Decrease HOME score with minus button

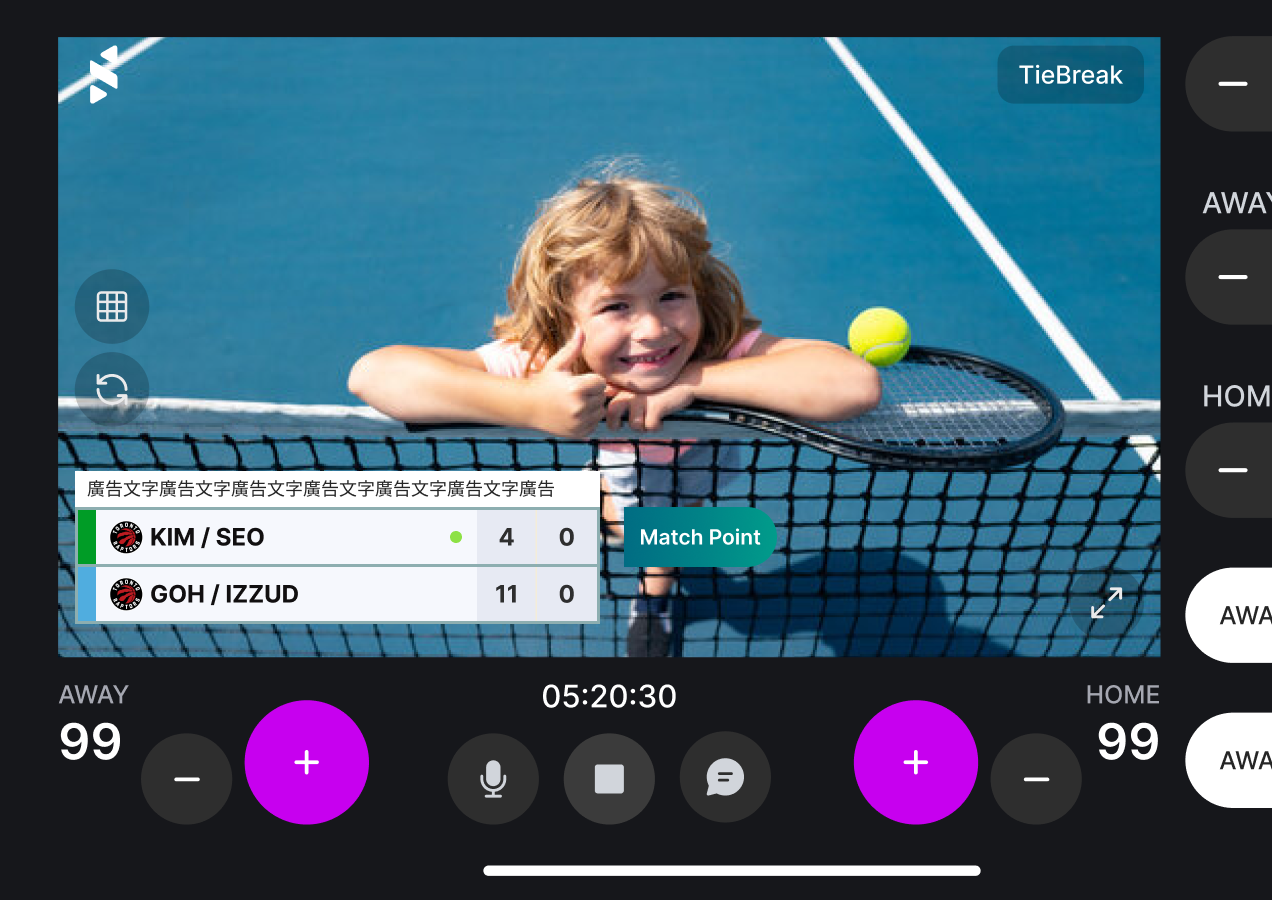pyautogui.click(x=1036, y=778)
